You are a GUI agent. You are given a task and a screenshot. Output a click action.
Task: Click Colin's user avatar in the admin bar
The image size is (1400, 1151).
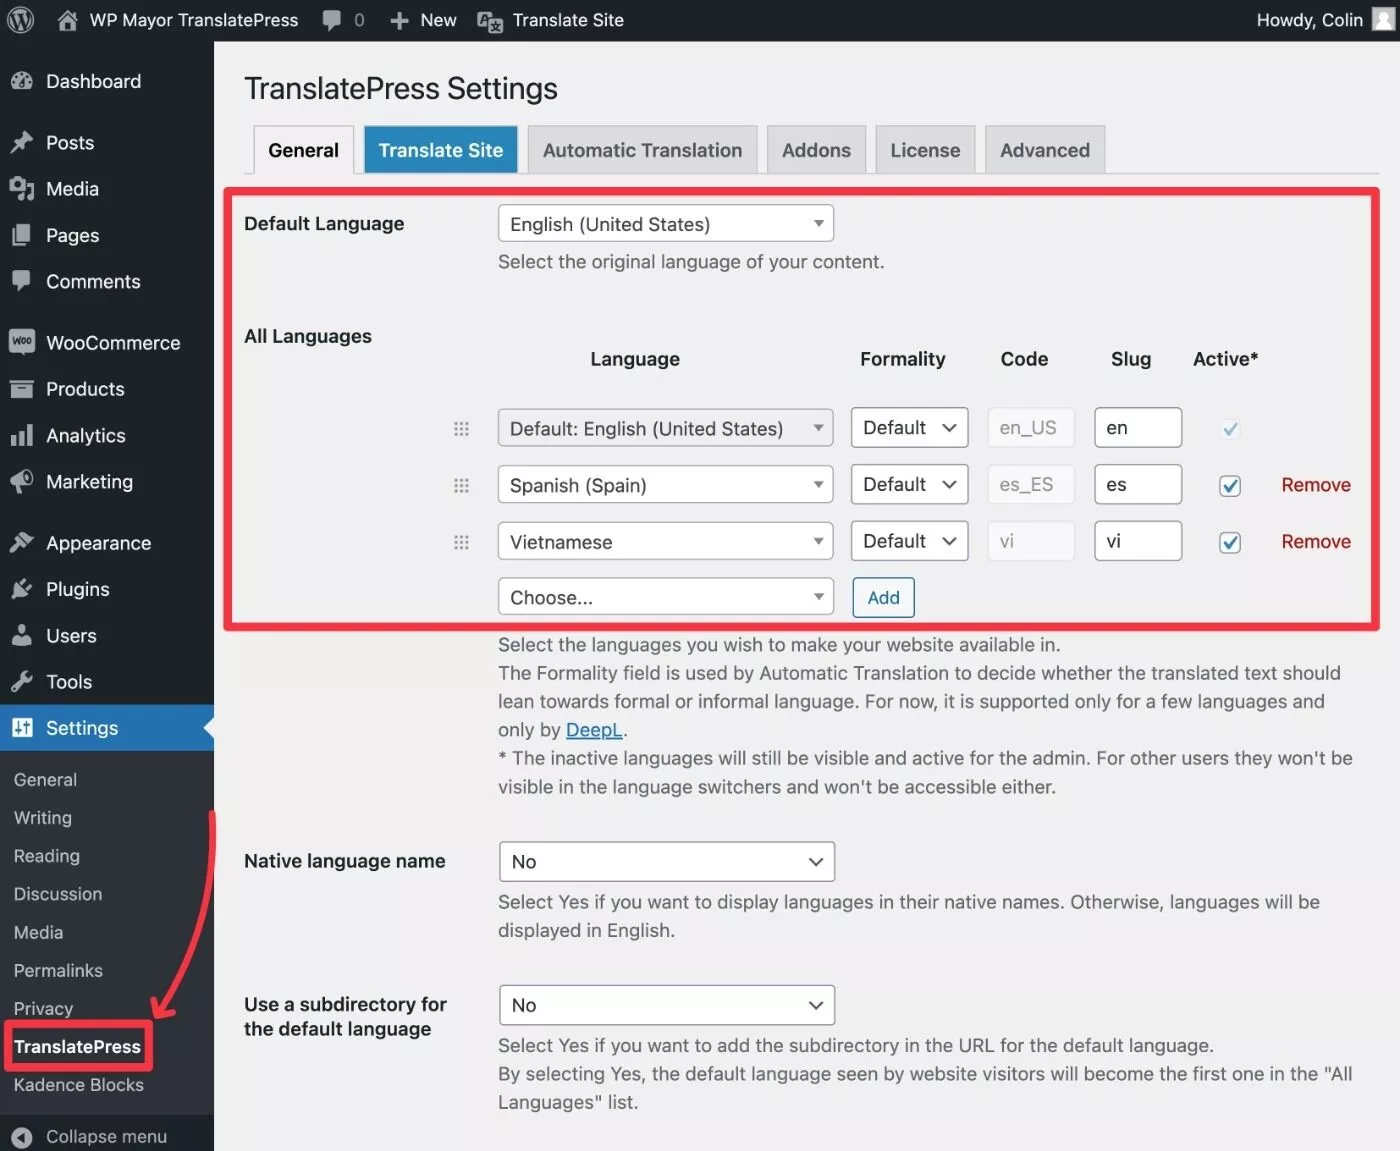pyautogui.click(x=1383, y=20)
